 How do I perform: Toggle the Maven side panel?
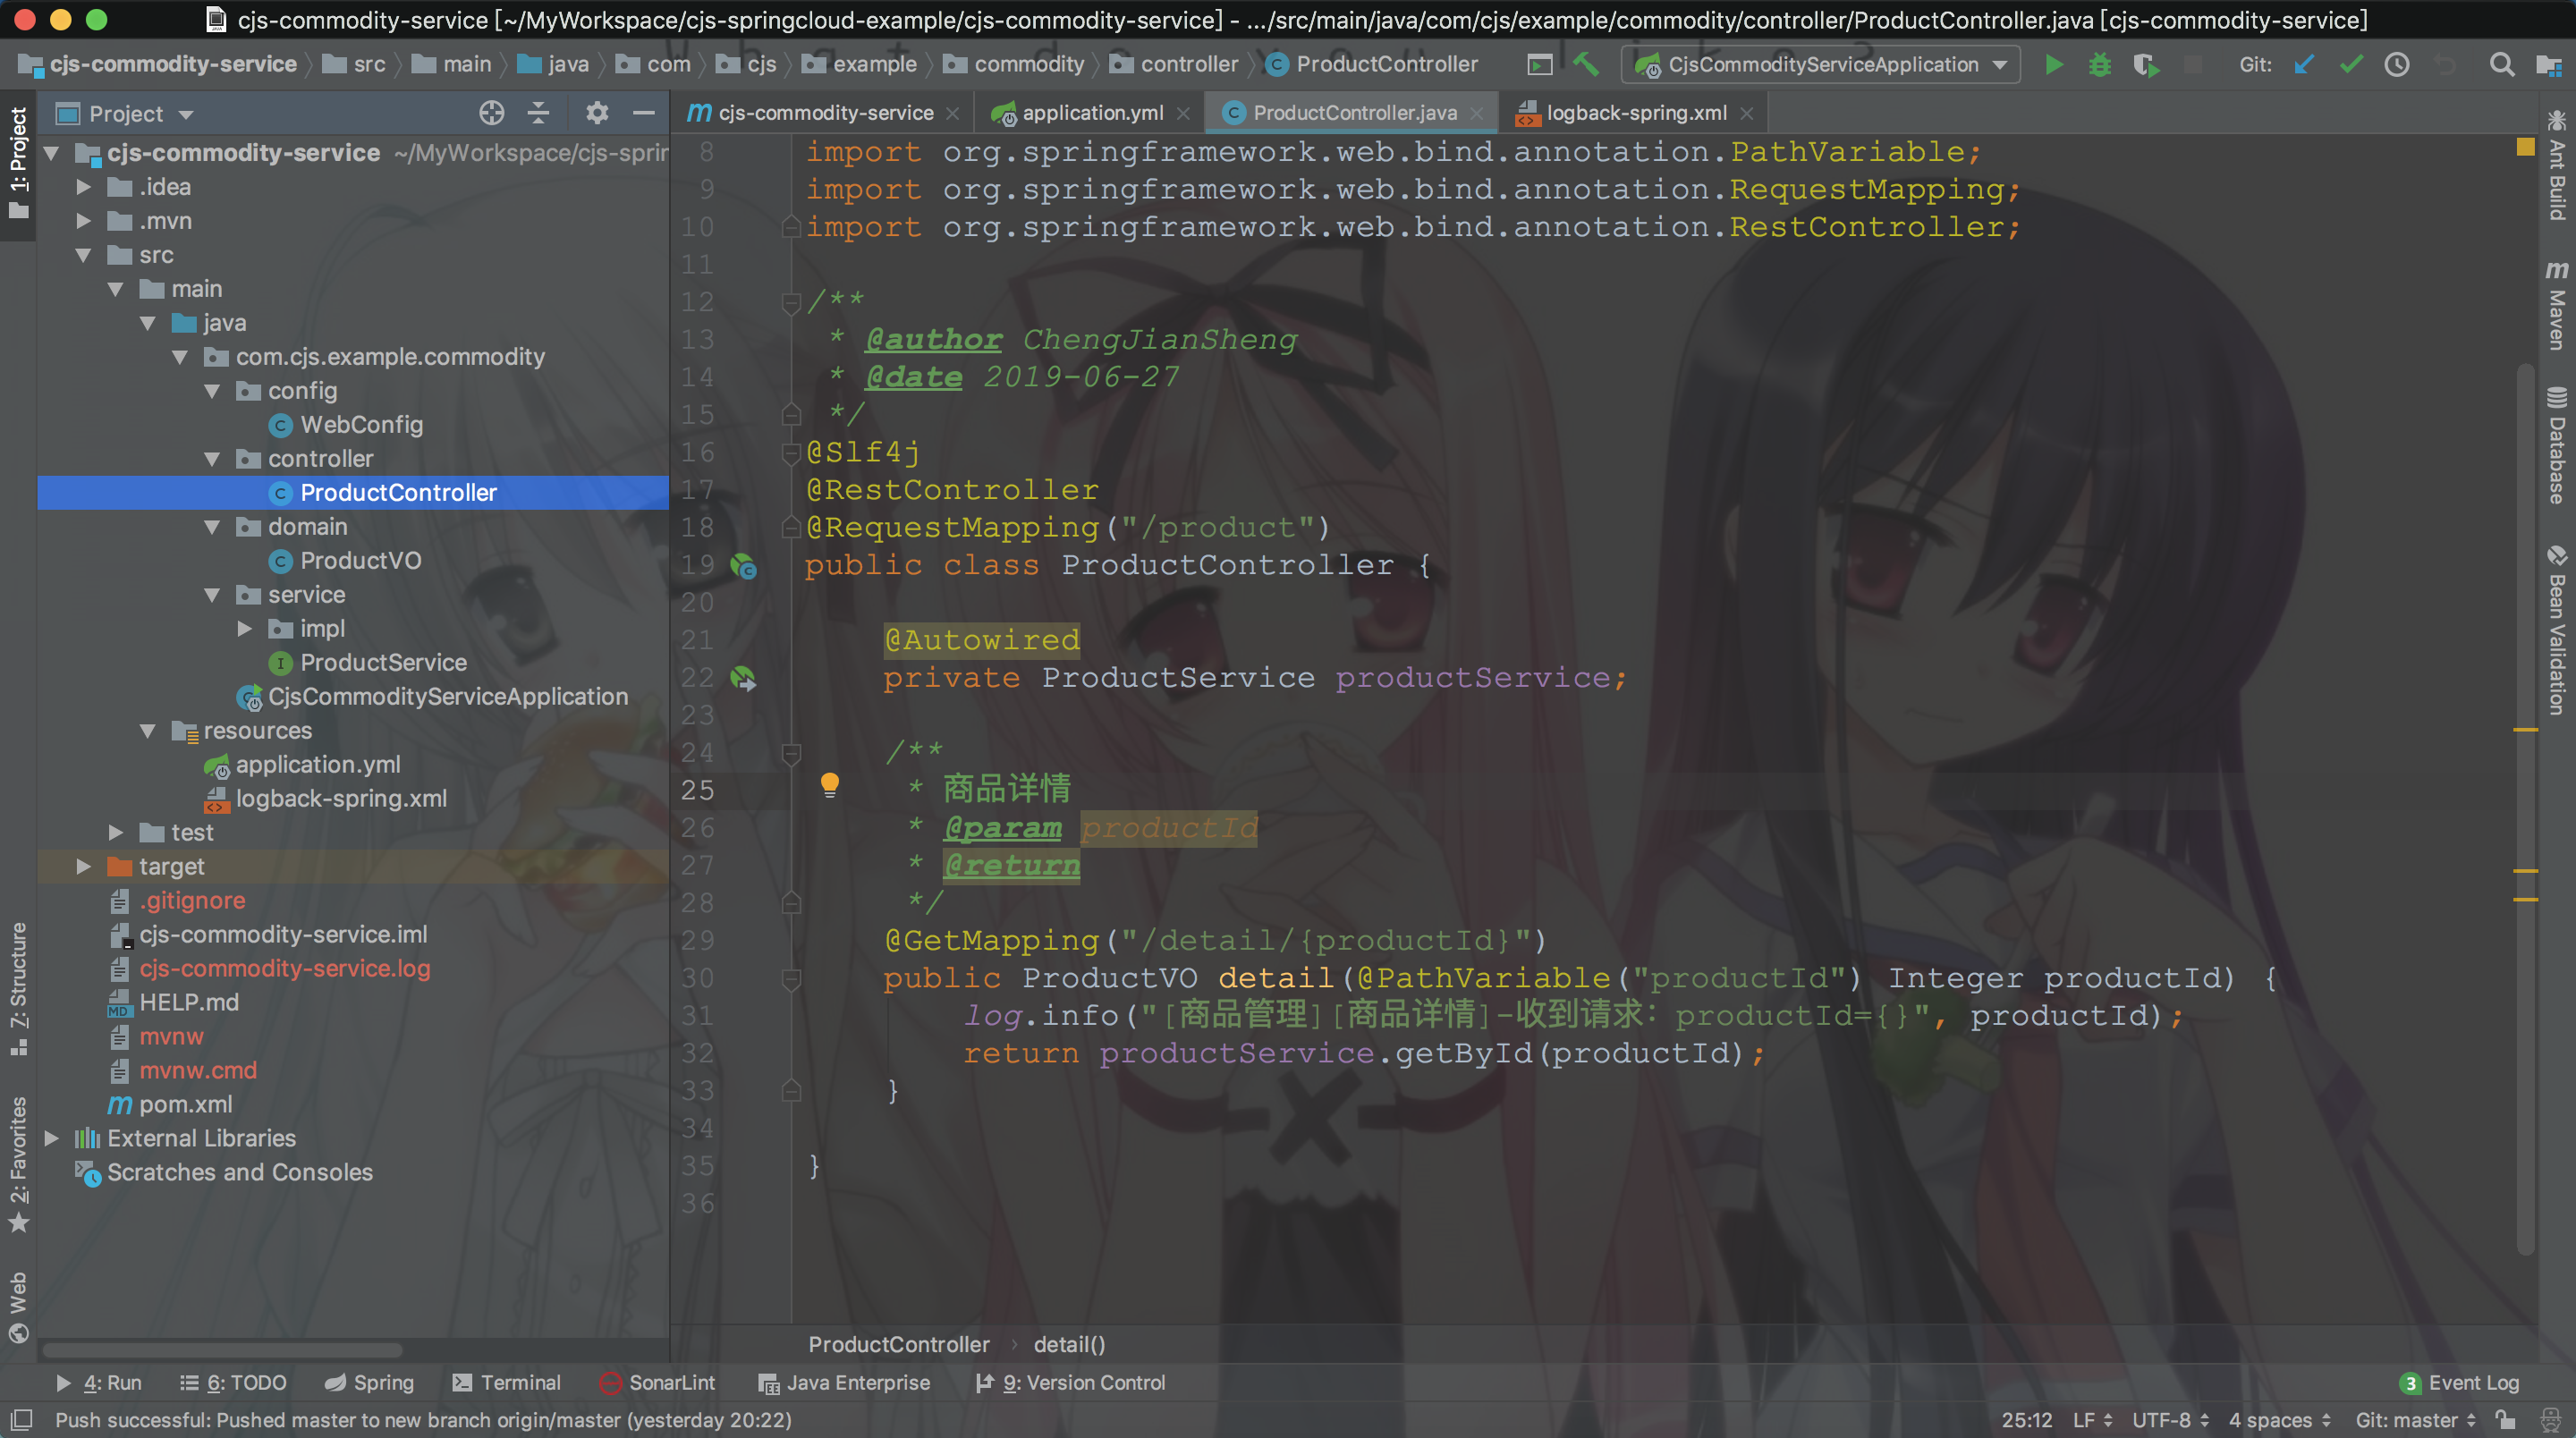(2556, 306)
